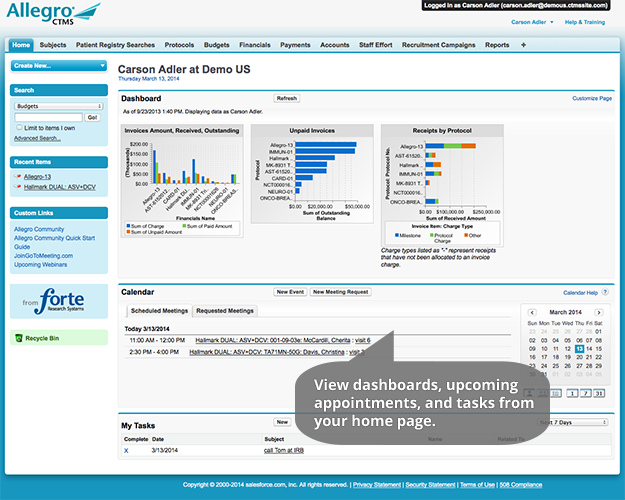
Task: Open the Subjects tab
Action: click(x=53, y=45)
